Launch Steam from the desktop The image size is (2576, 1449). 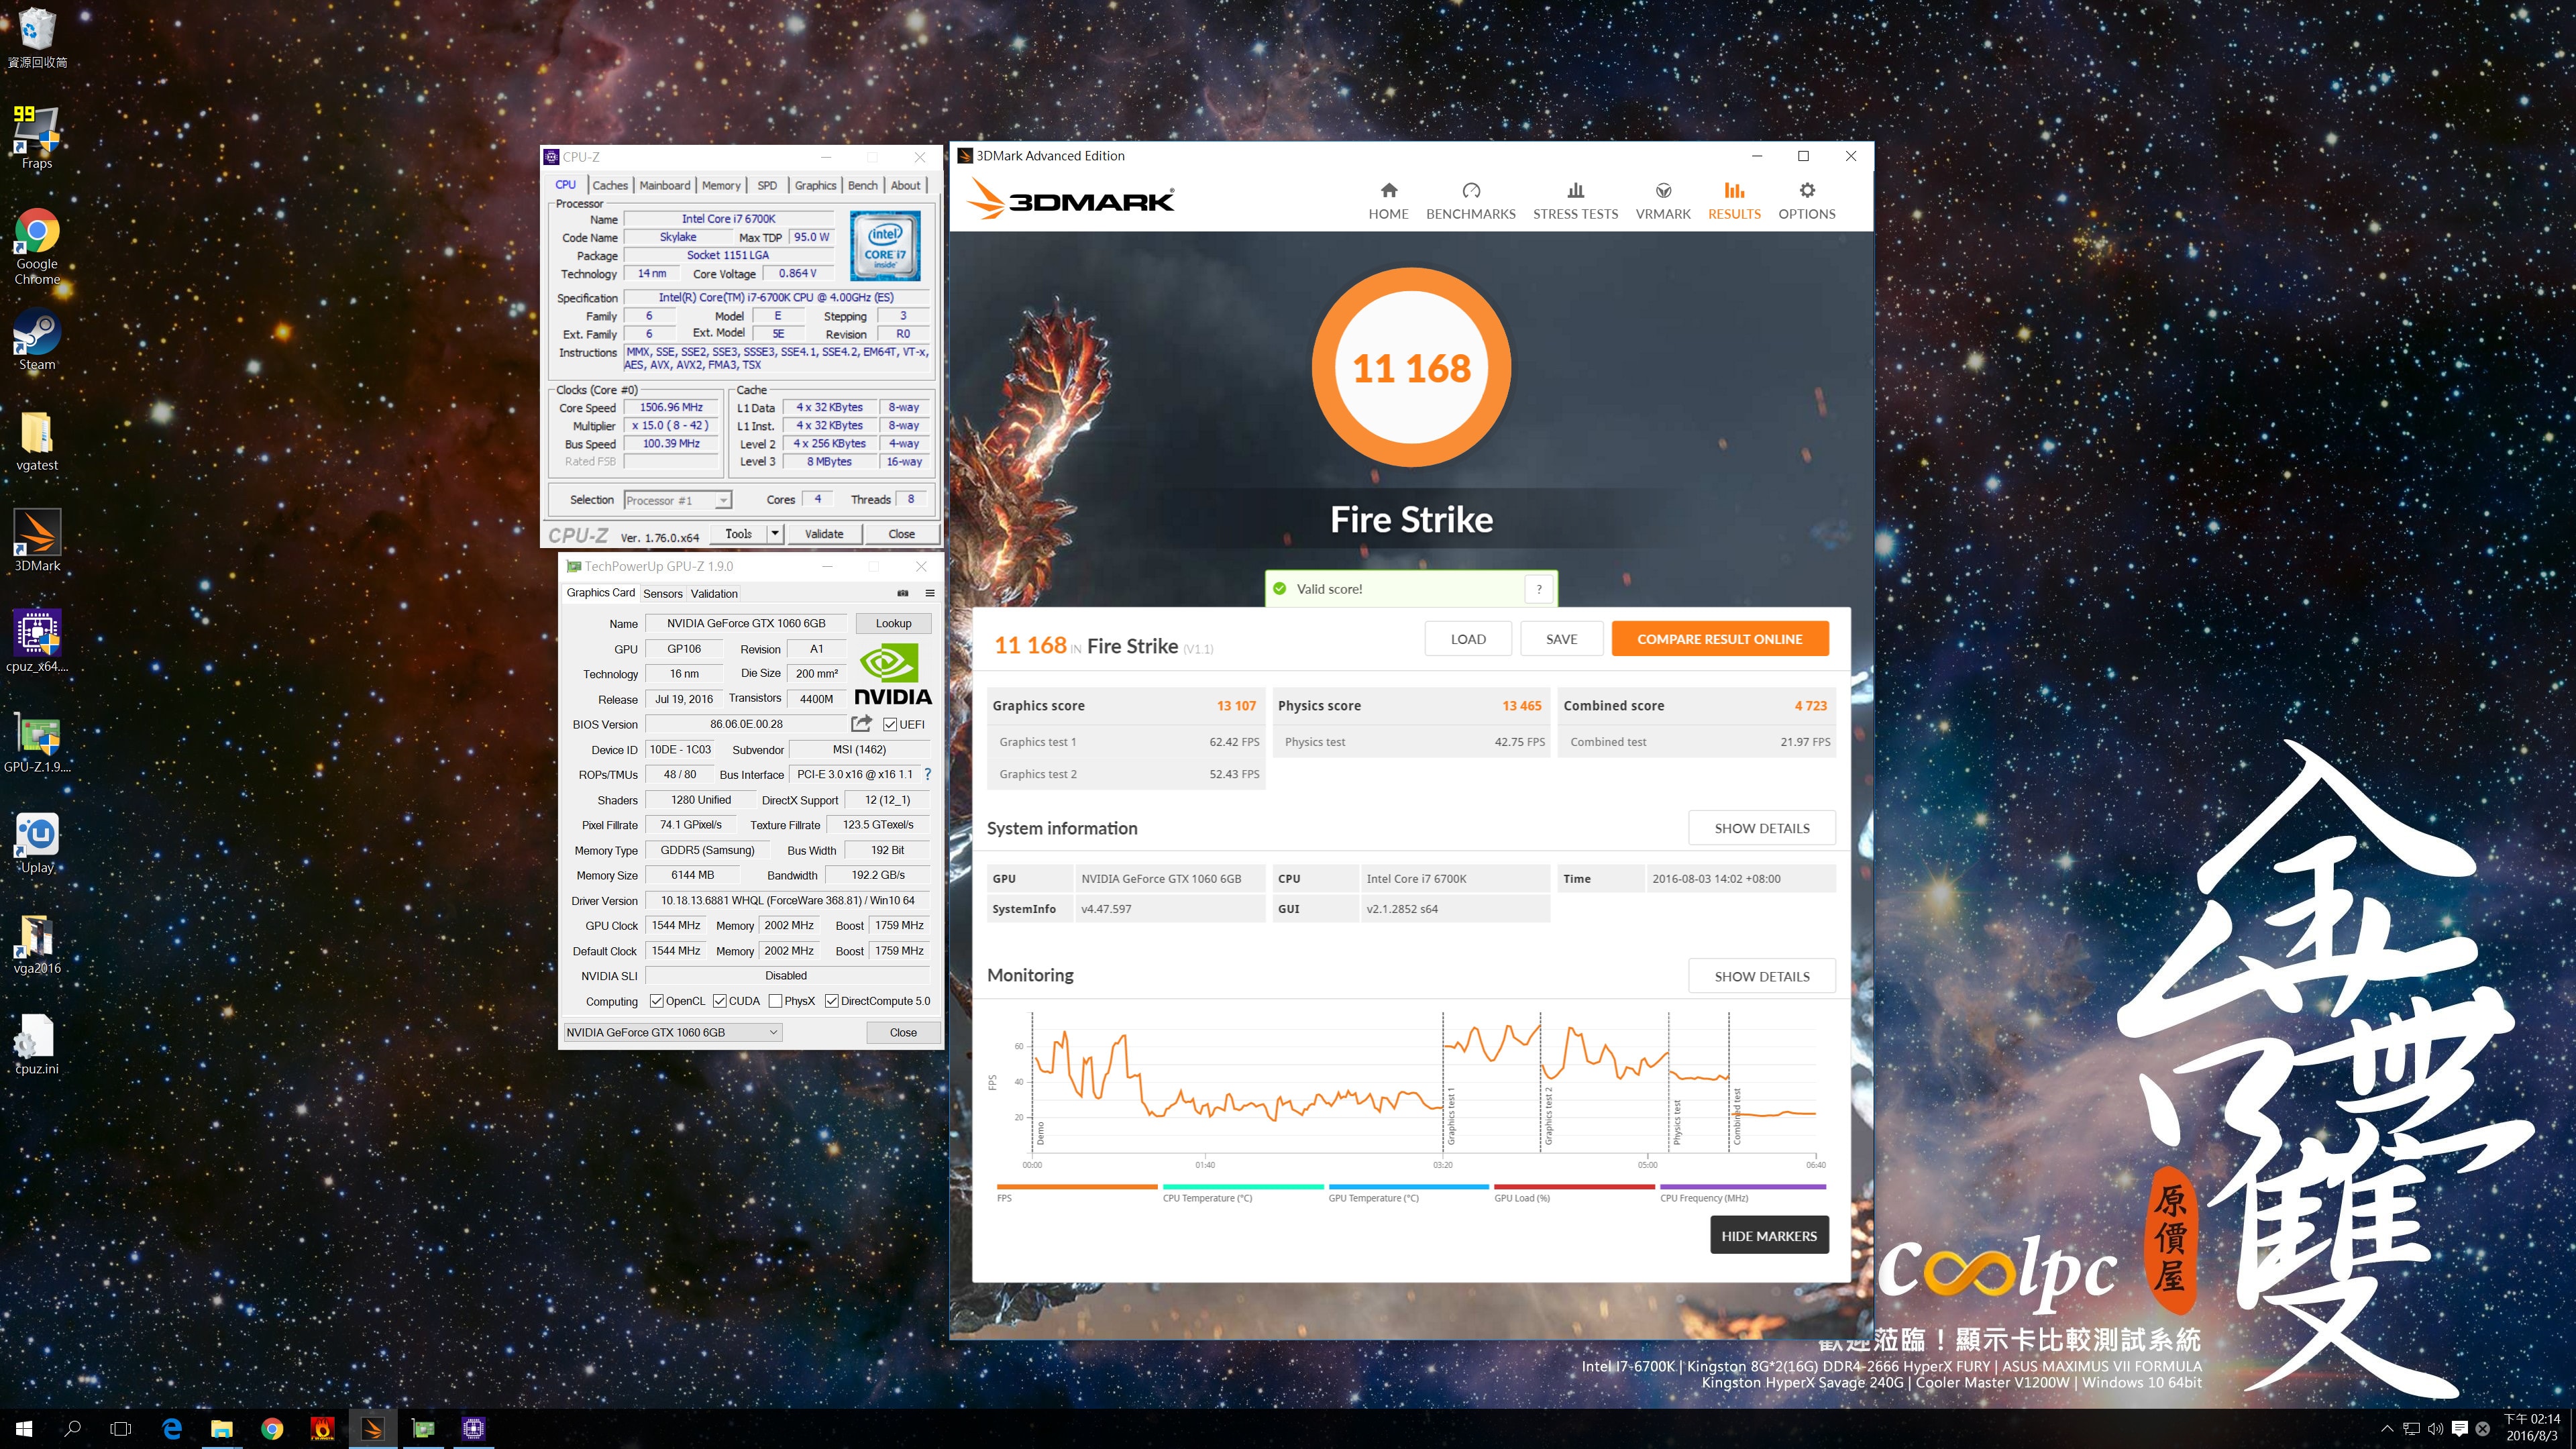click(x=37, y=340)
